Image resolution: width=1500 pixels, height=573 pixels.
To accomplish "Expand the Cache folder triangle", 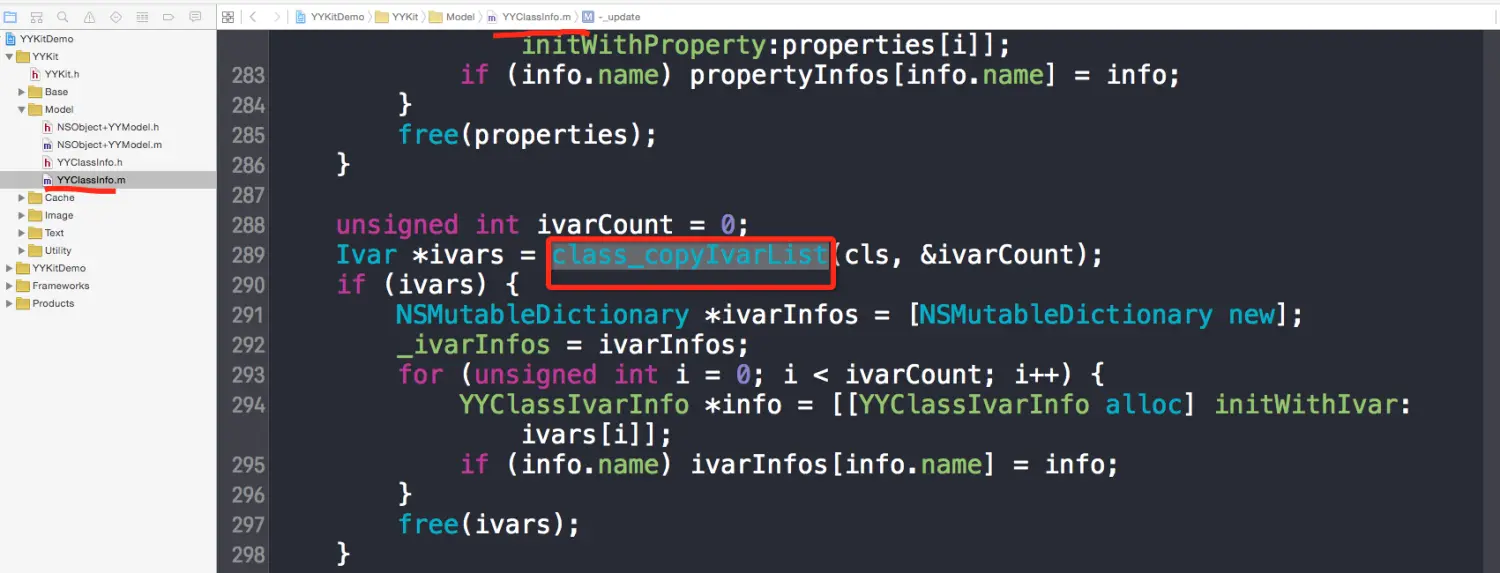I will click(x=22, y=198).
